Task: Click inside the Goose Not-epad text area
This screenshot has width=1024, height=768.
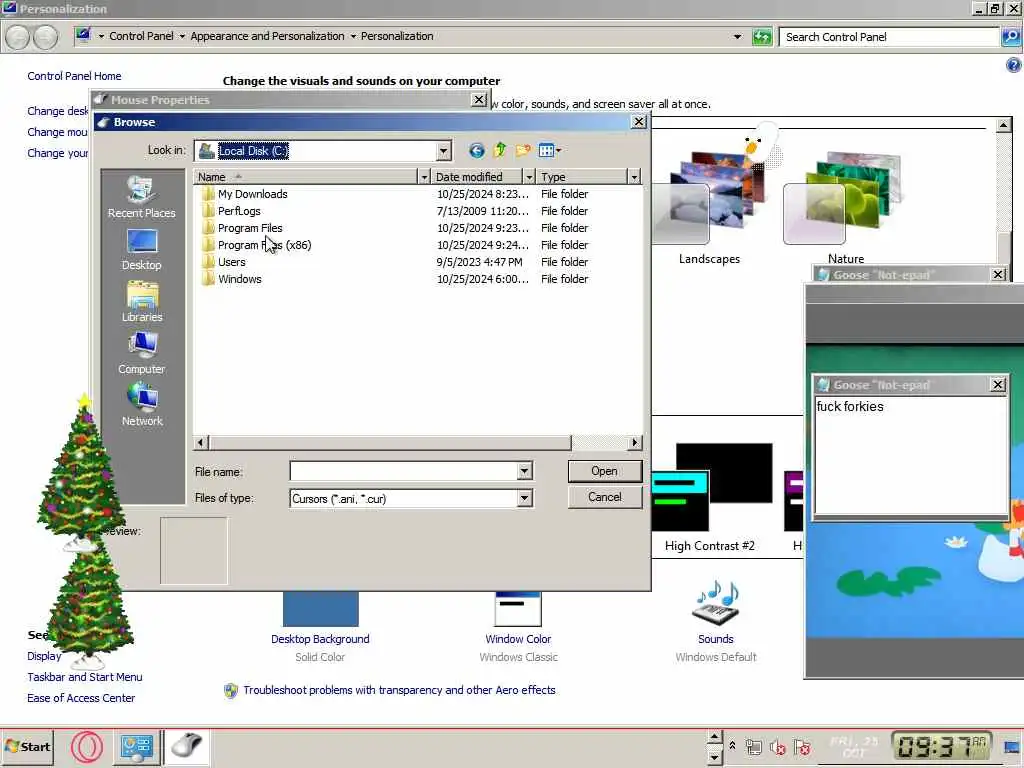Action: (x=910, y=455)
